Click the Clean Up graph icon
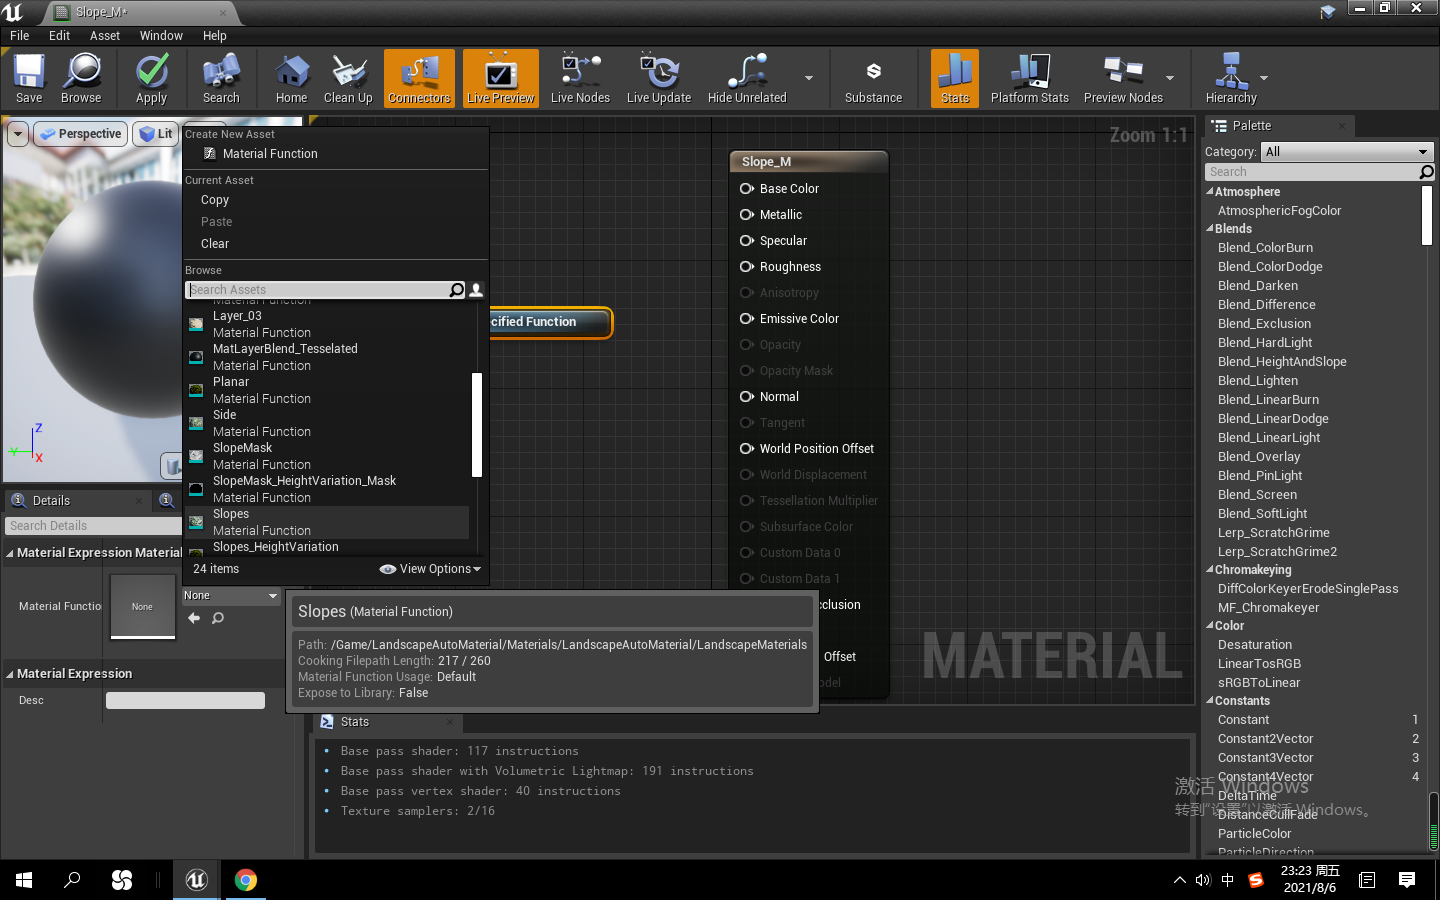Screen dimensions: 1440x900 pos(348,78)
